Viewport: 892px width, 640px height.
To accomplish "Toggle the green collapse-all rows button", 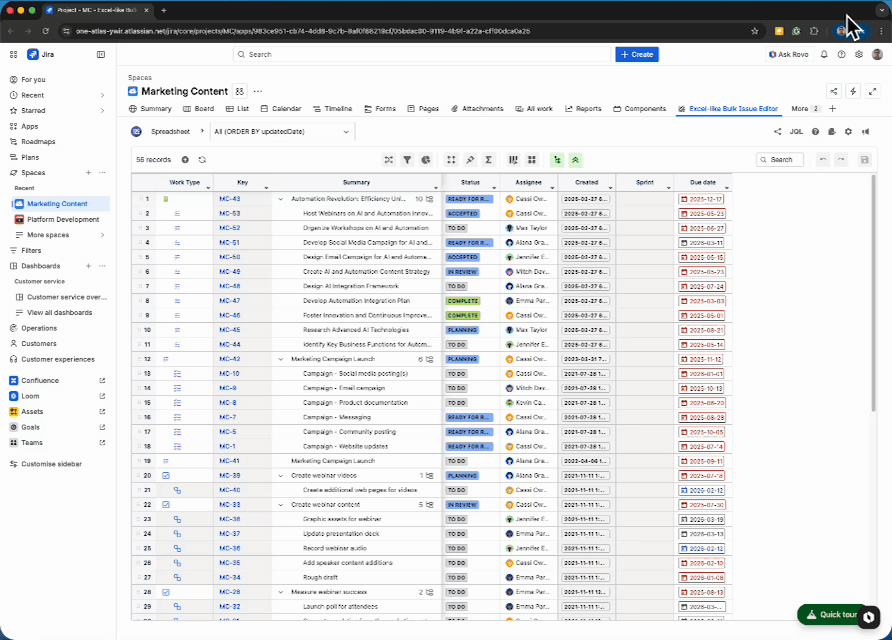I will 575,159.
